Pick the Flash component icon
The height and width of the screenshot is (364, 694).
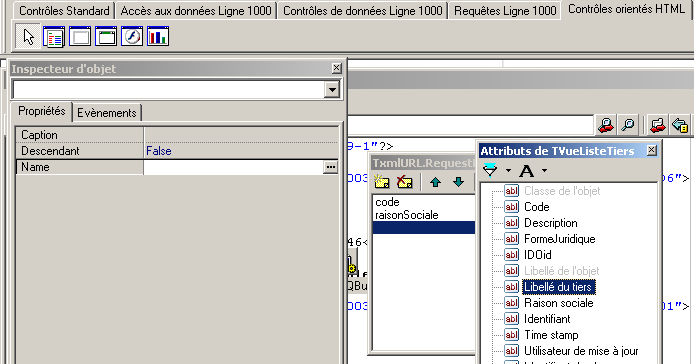pyautogui.click(x=132, y=36)
